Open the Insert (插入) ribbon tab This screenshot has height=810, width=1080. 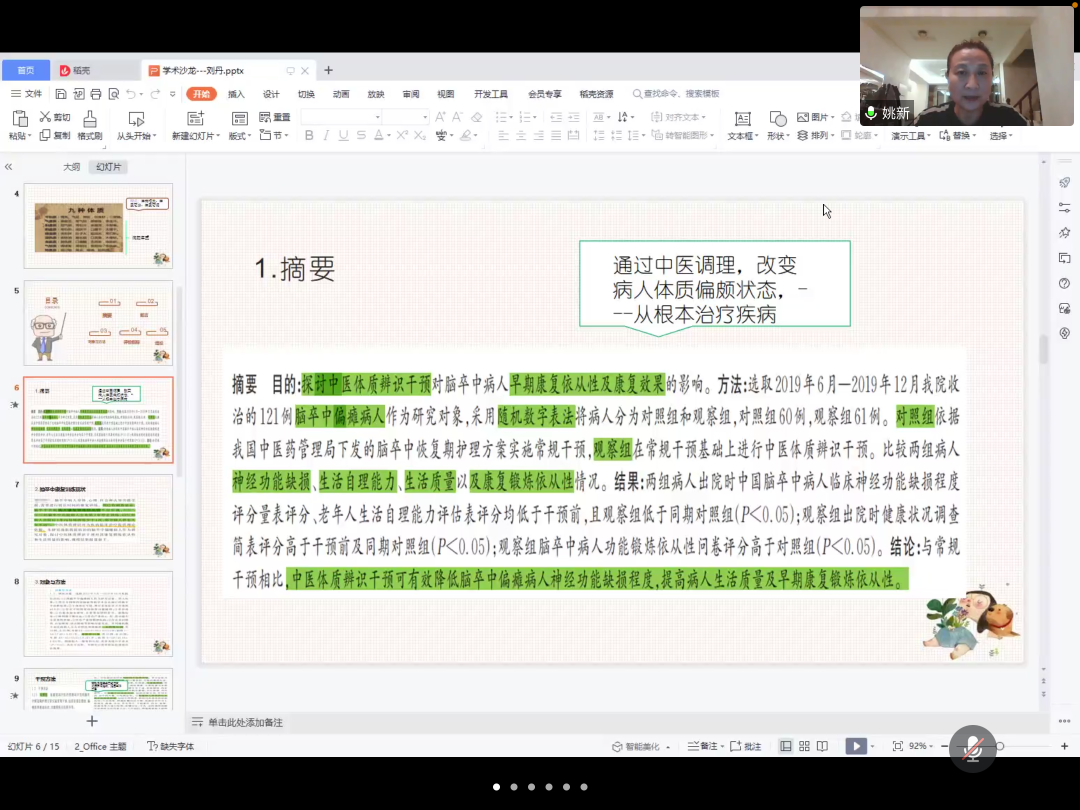point(236,94)
